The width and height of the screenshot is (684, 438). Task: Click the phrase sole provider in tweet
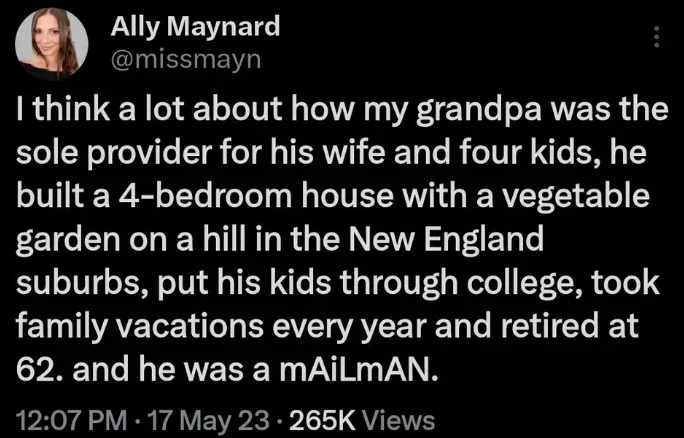click(x=112, y=154)
